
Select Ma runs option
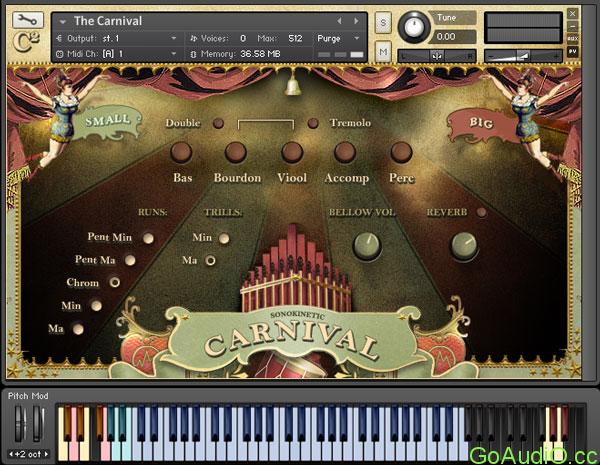[78, 329]
